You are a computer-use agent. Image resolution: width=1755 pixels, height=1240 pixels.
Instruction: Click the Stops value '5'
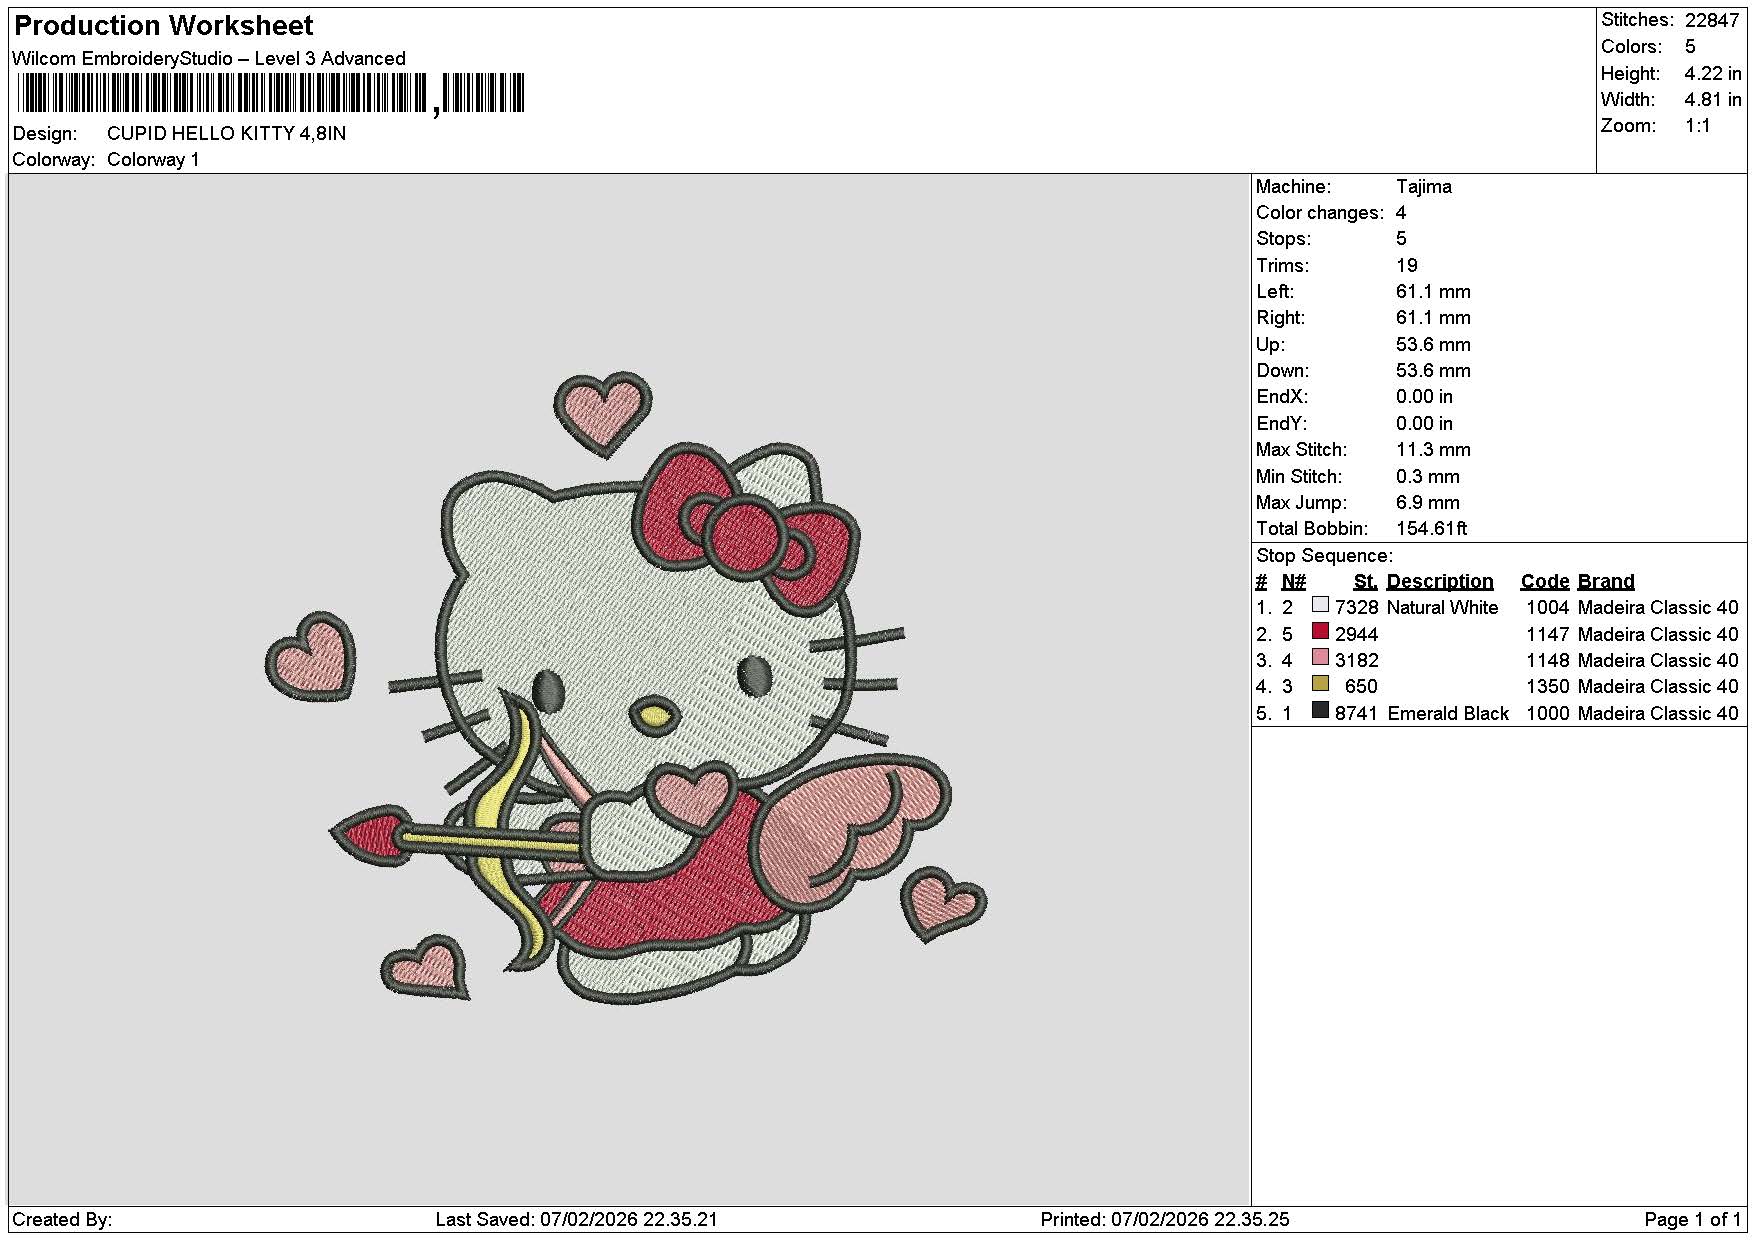[x=1401, y=239]
